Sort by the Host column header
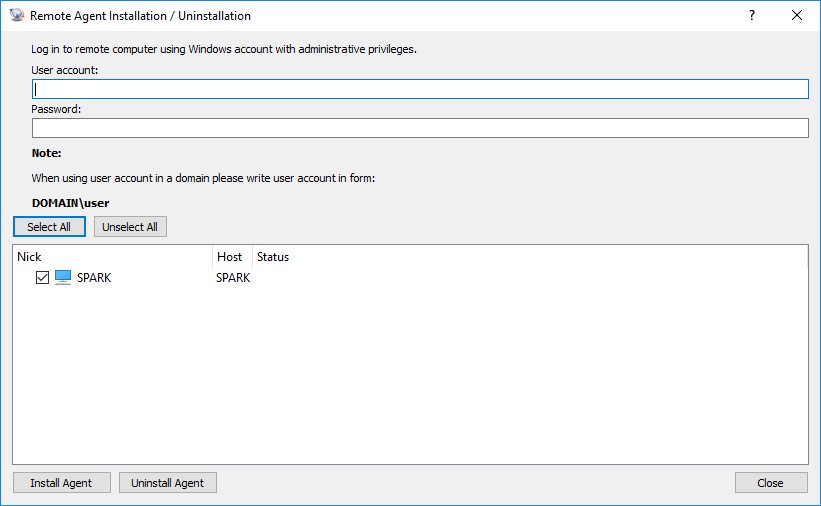Screen dimensions: 821x506 click(x=231, y=257)
